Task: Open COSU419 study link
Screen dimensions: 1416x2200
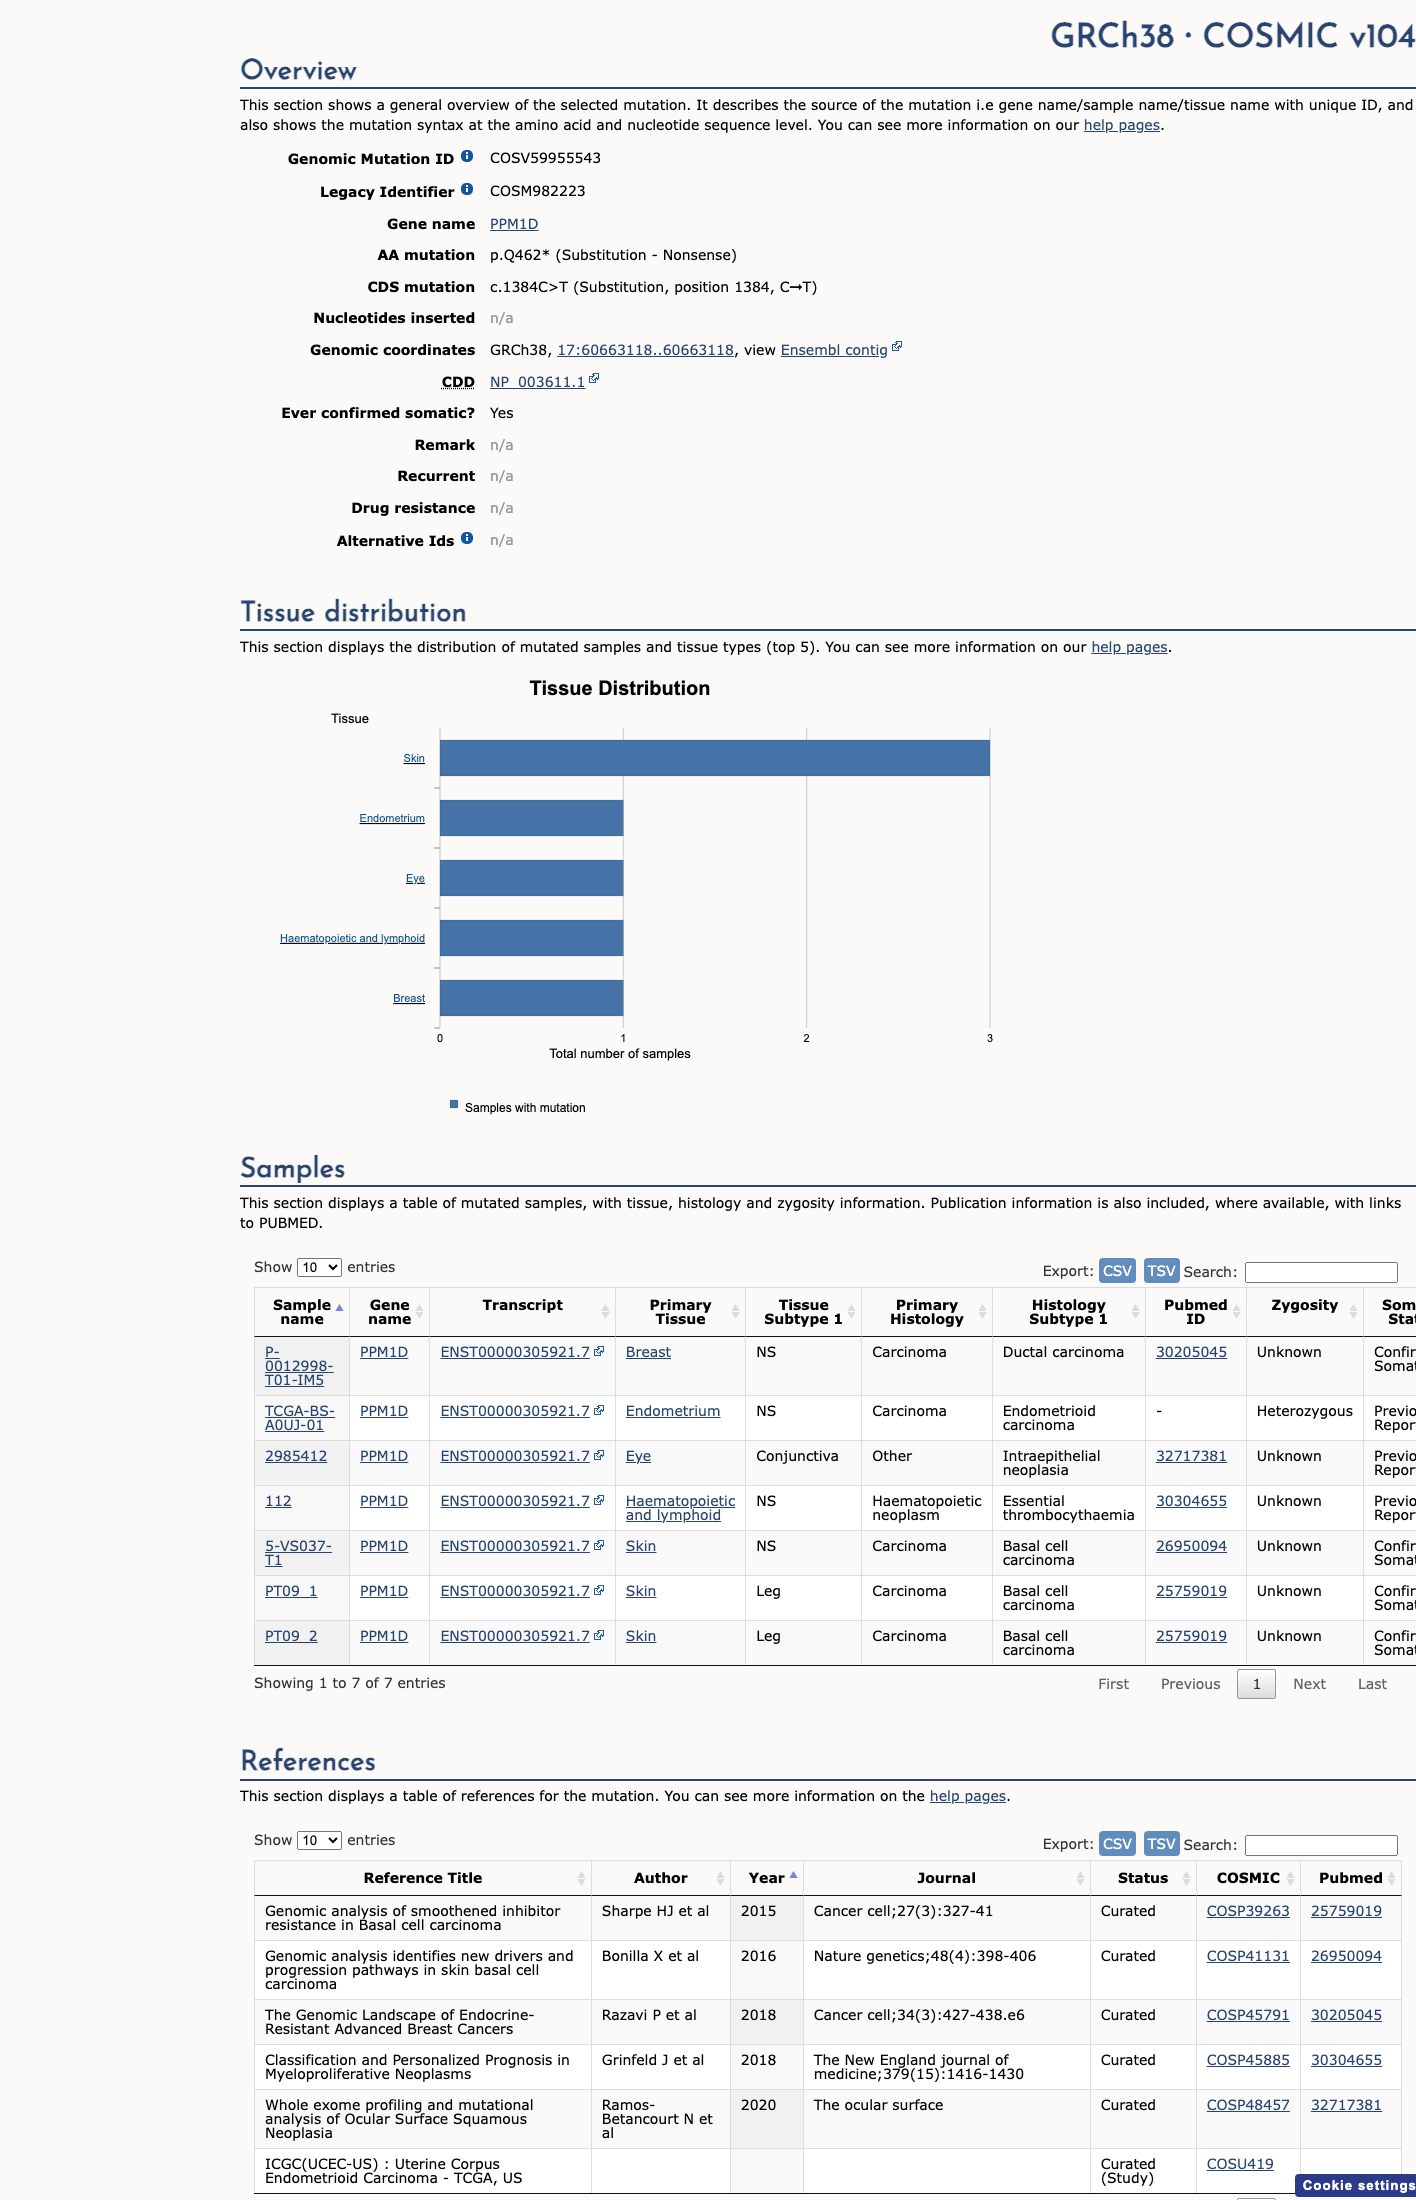Action: 1240,2164
